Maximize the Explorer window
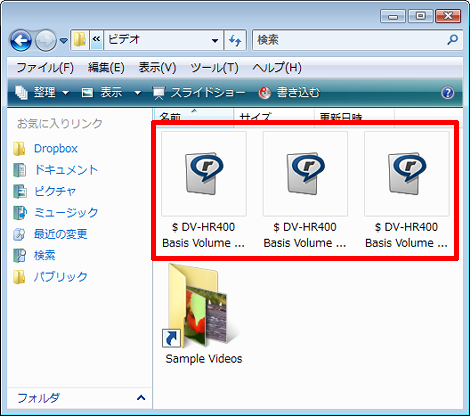Viewport: 470px width, 416px height. point(421,16)
